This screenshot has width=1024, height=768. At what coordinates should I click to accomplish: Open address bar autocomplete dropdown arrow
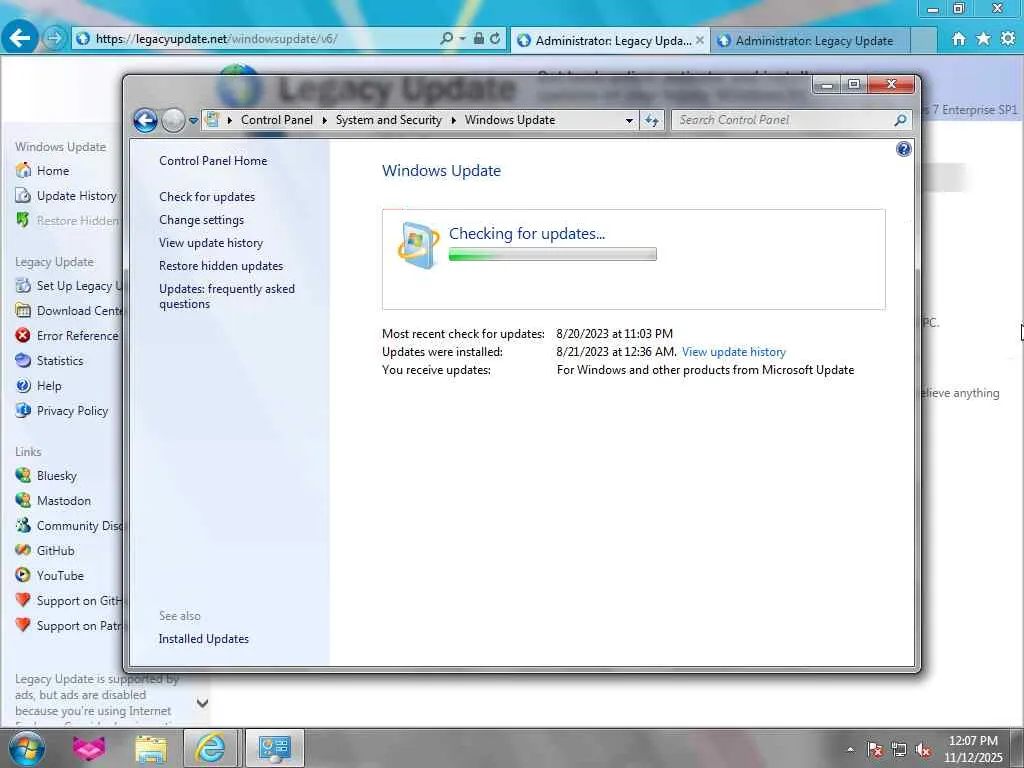pyautogui.click(x=462, y=39)
